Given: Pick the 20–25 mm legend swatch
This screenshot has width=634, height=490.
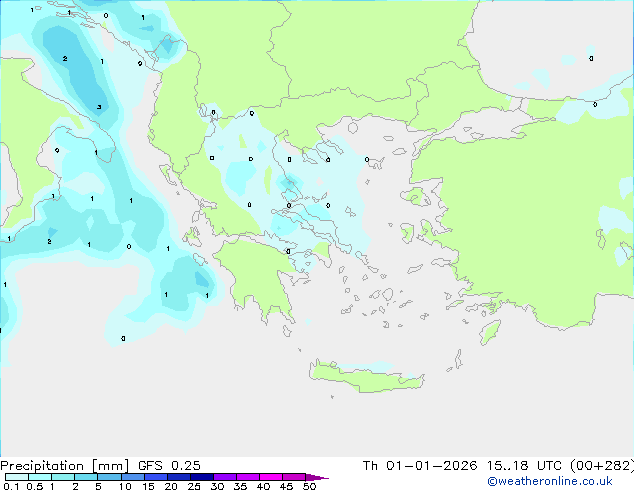Looking at the screenshot, I should (x=178, y=477).
